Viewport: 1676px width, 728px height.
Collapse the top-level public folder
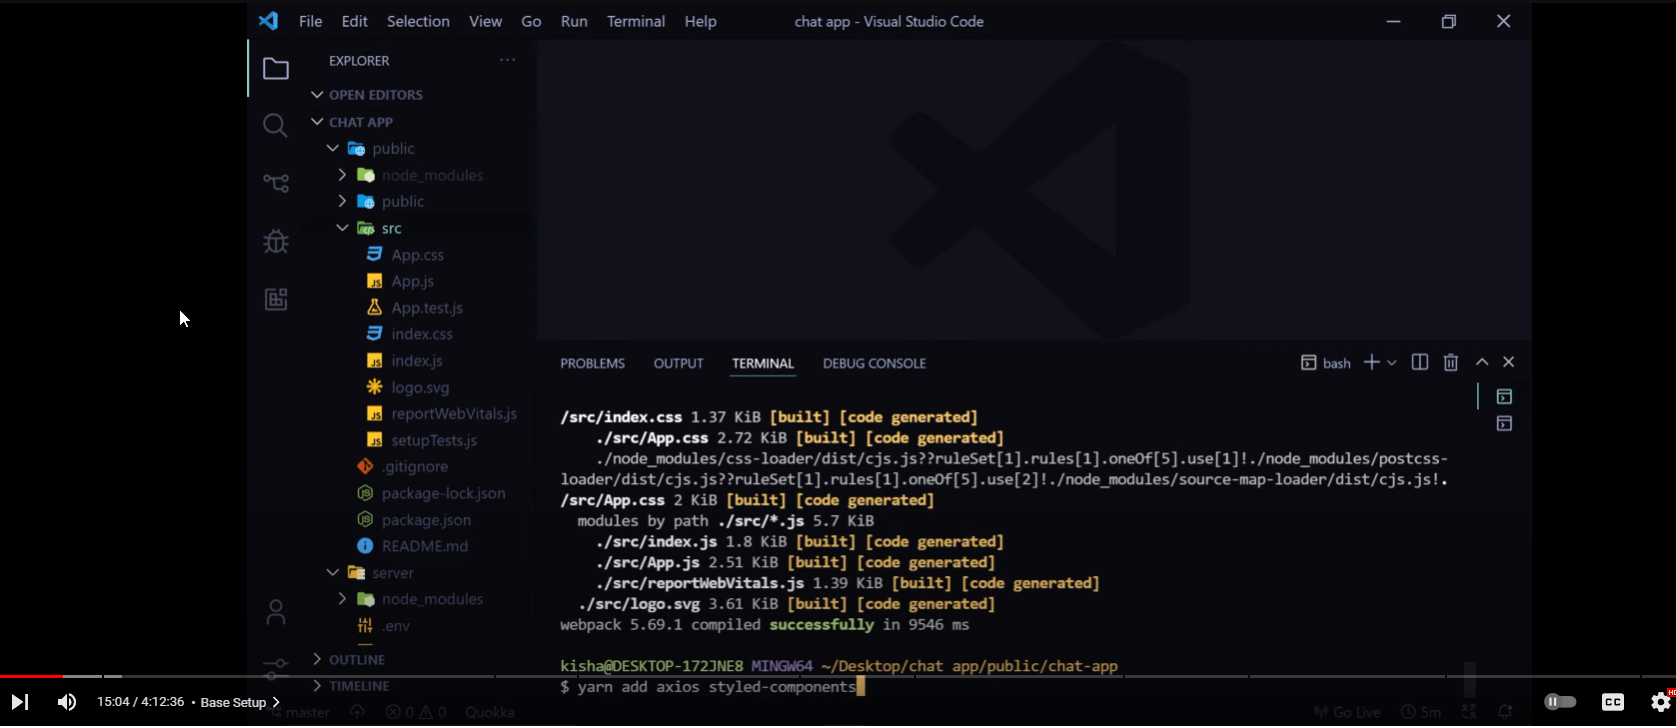tap(333, 148)
